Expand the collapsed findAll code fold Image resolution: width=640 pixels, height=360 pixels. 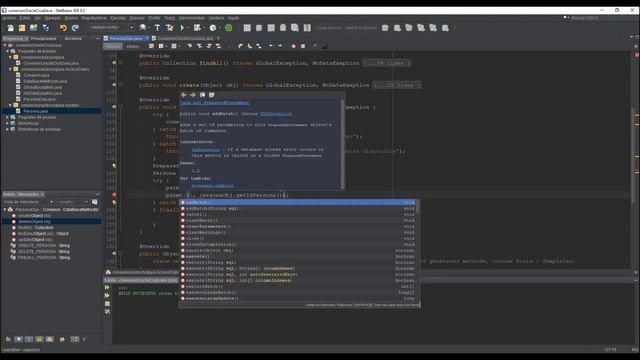click(387, 63)
